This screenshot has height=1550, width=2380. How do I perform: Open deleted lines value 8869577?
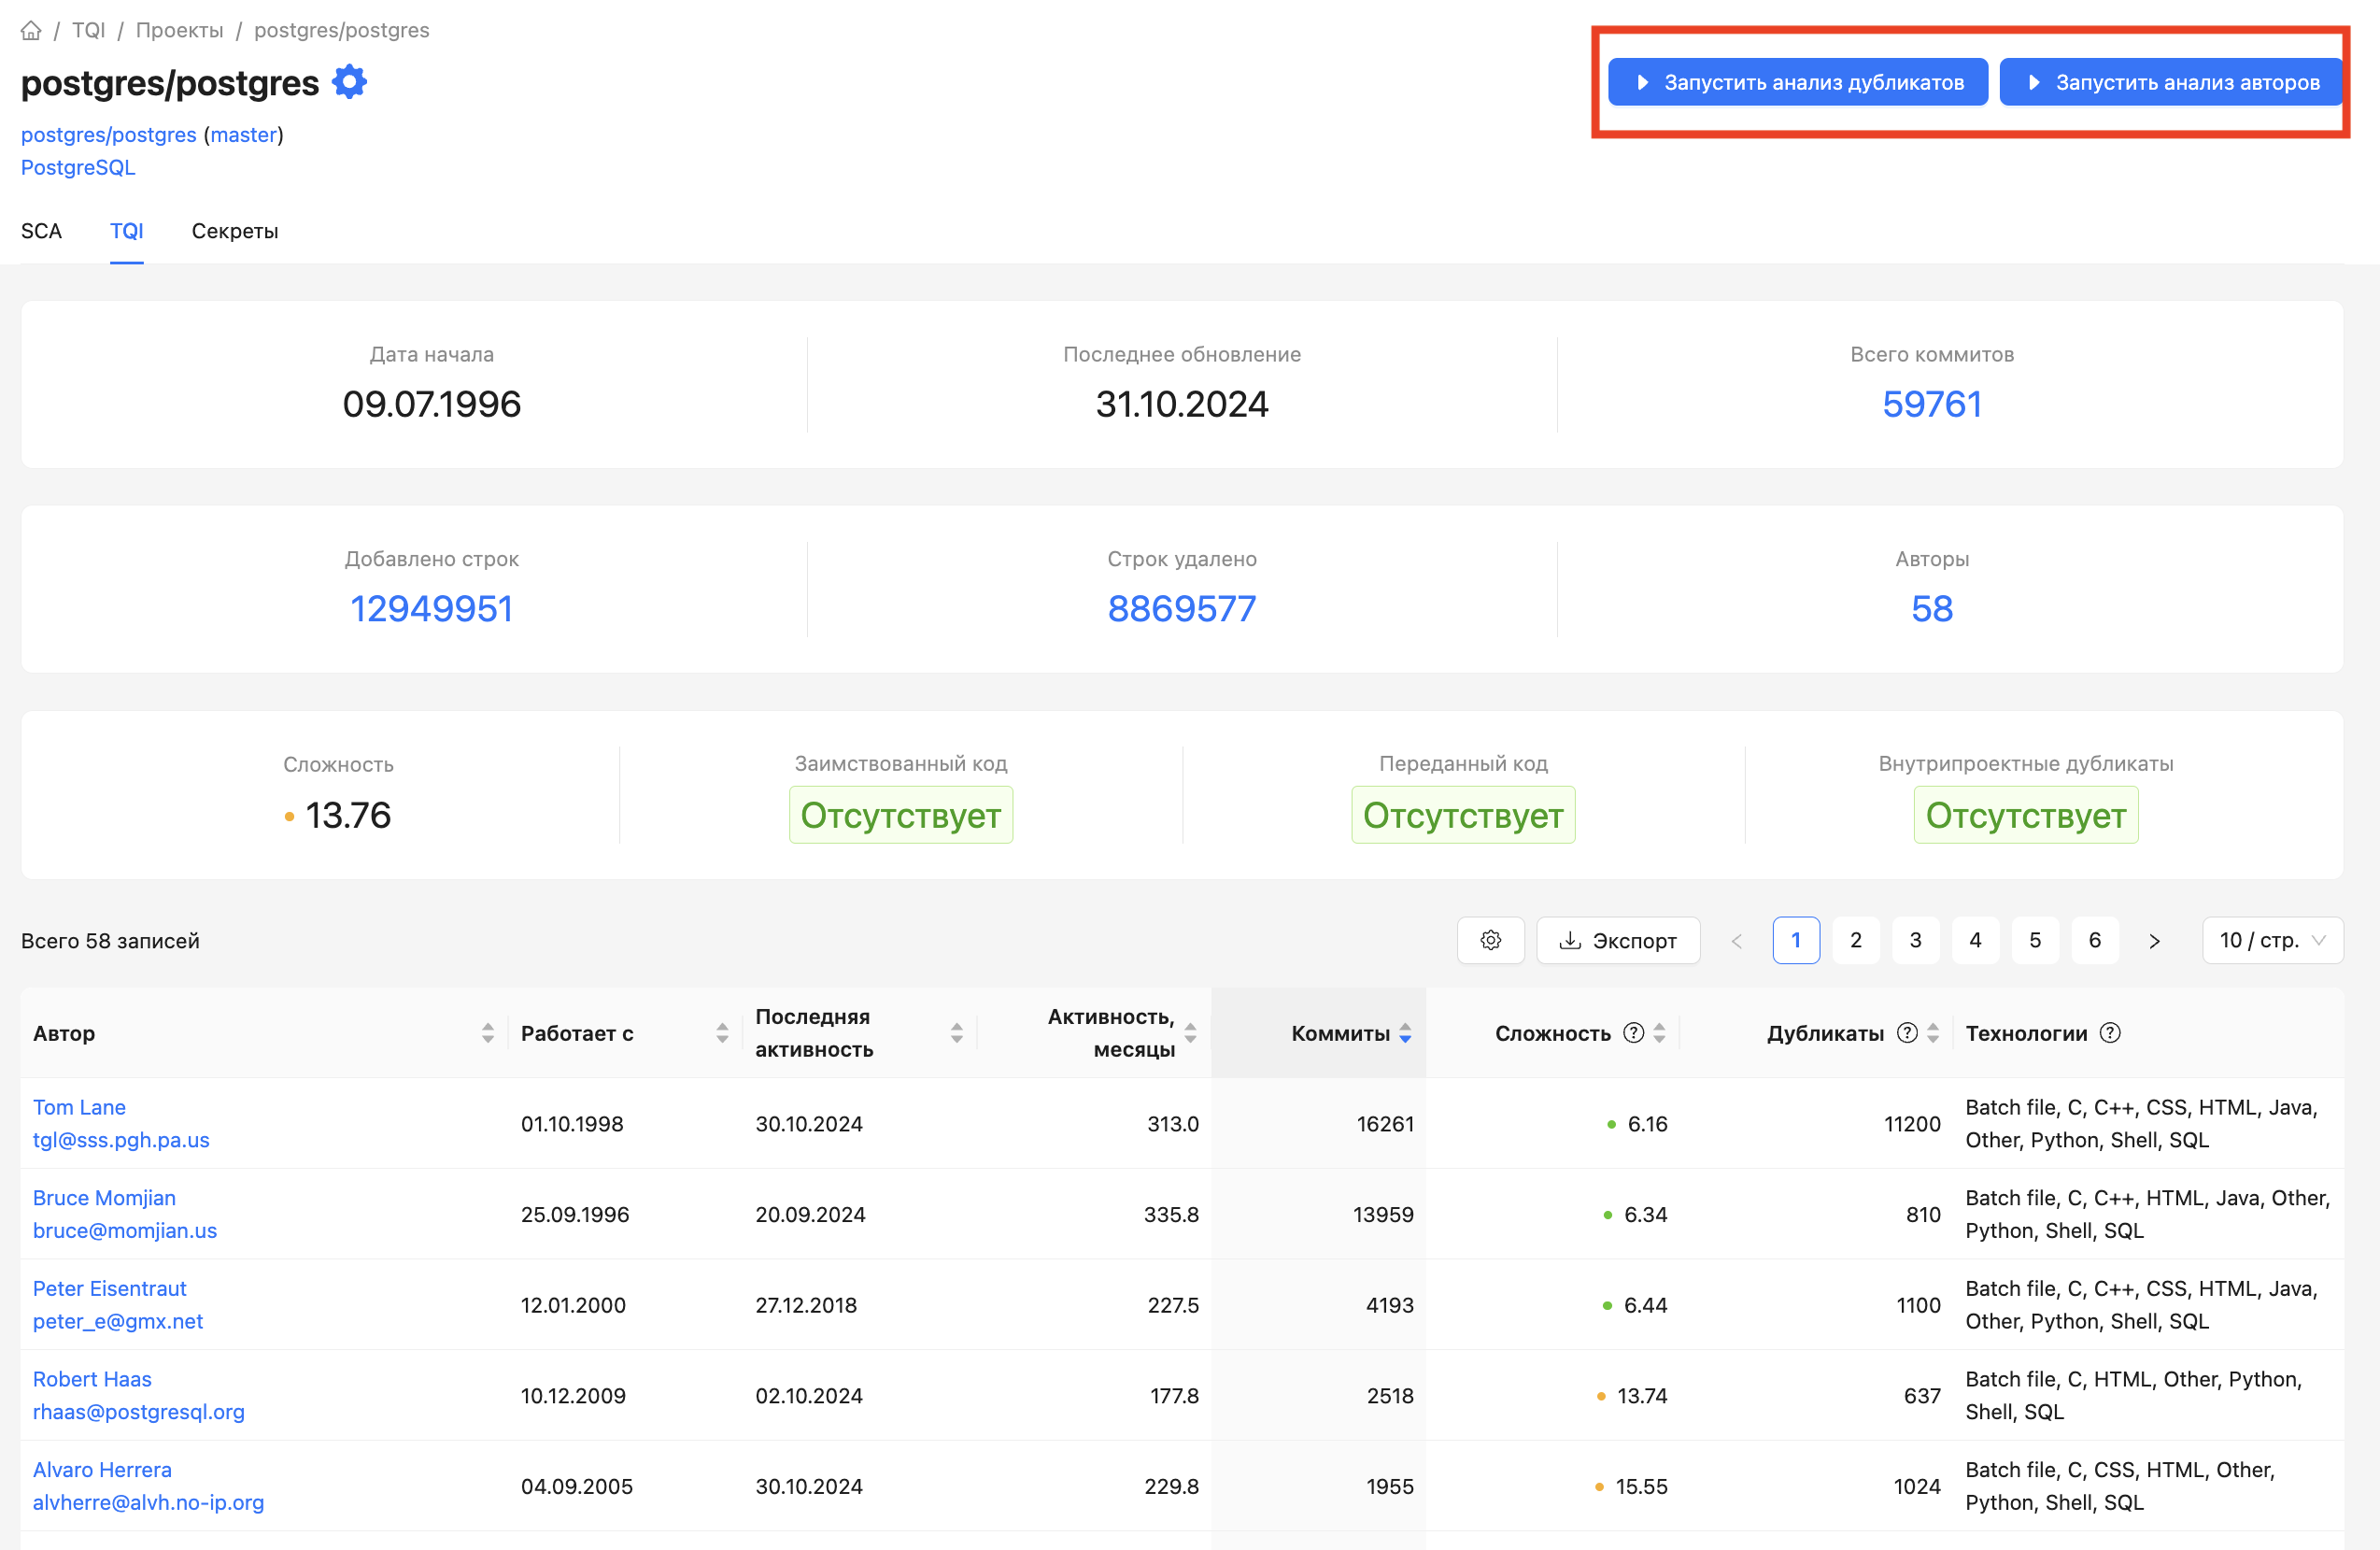tap(1182, 608)
